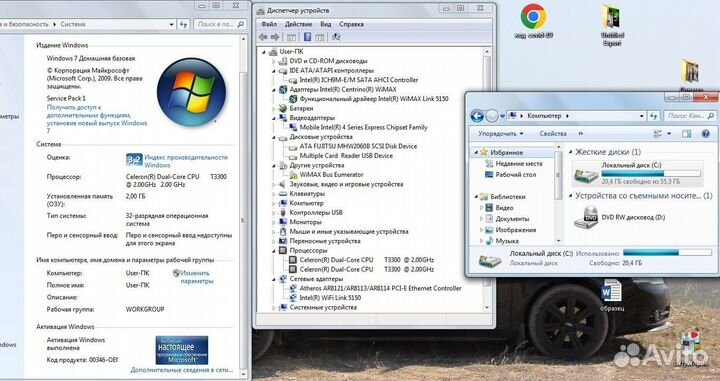
Task: Collapse the Жесткие диски (1) group
Action: click(571, 152)
